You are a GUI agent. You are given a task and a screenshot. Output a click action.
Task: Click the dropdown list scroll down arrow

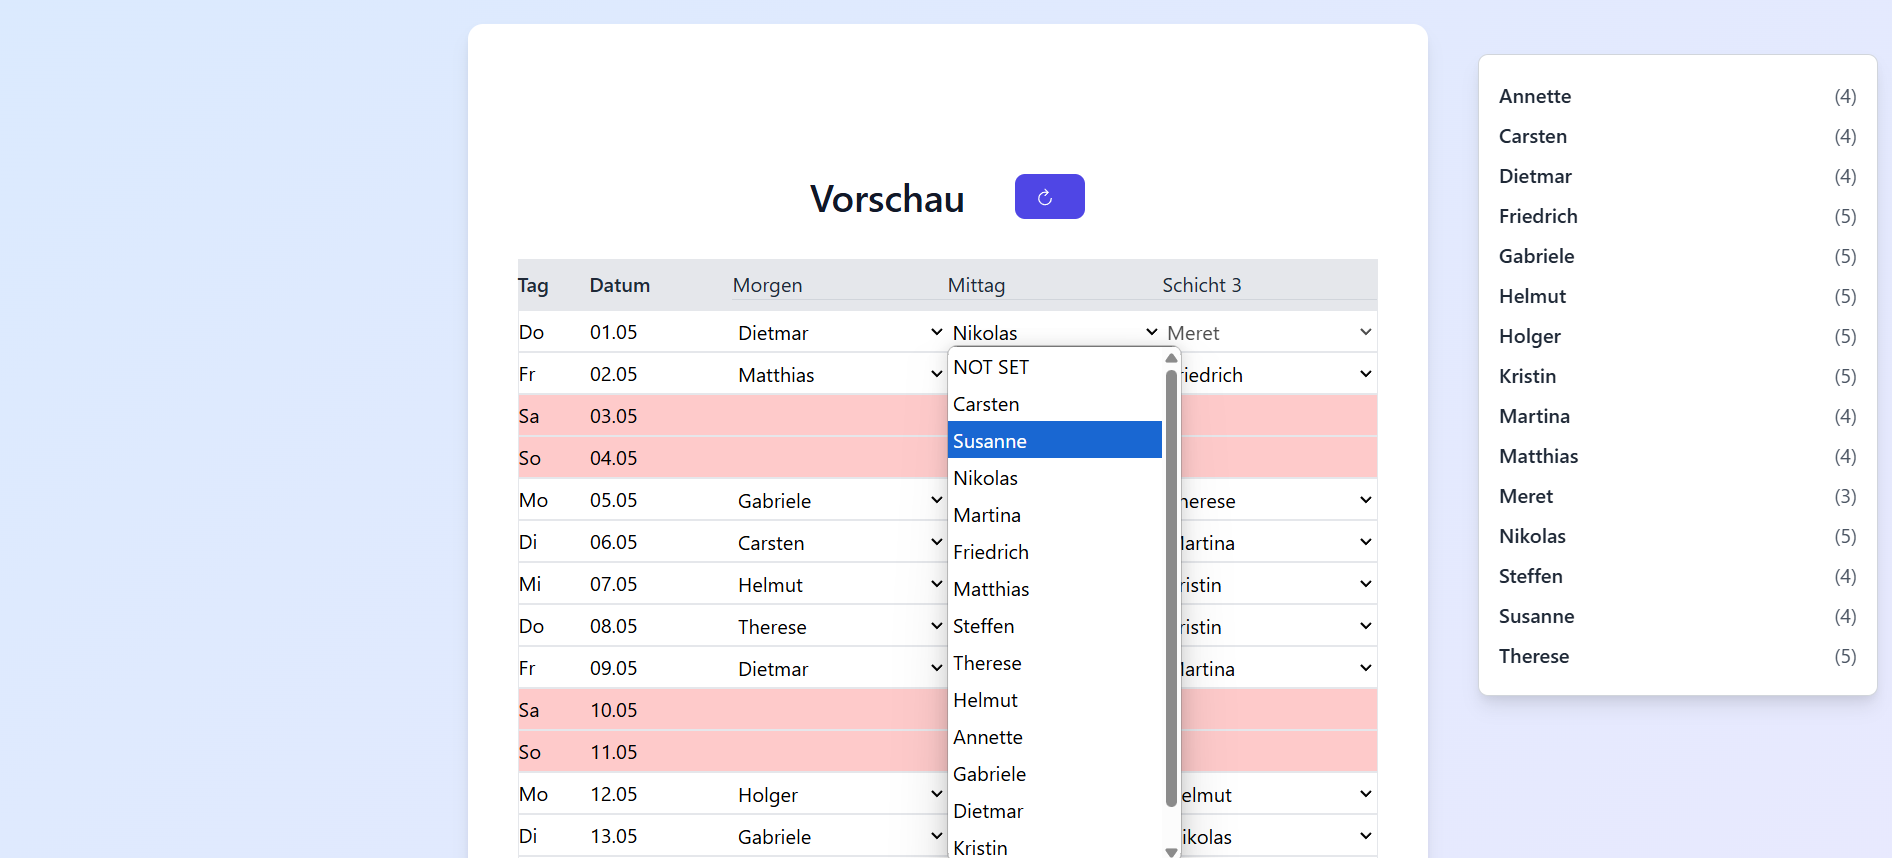[1171, 851]
